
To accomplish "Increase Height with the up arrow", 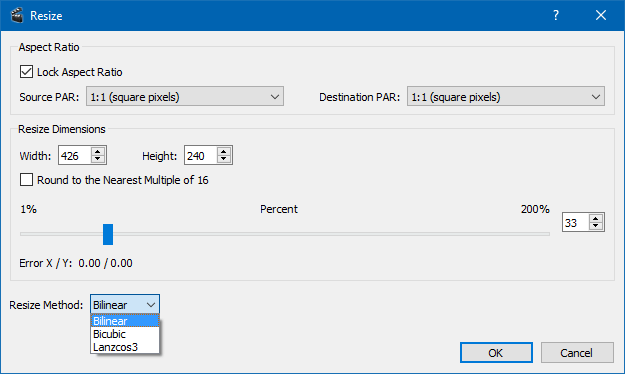I will pyautogui.click(x=224, y=151).
